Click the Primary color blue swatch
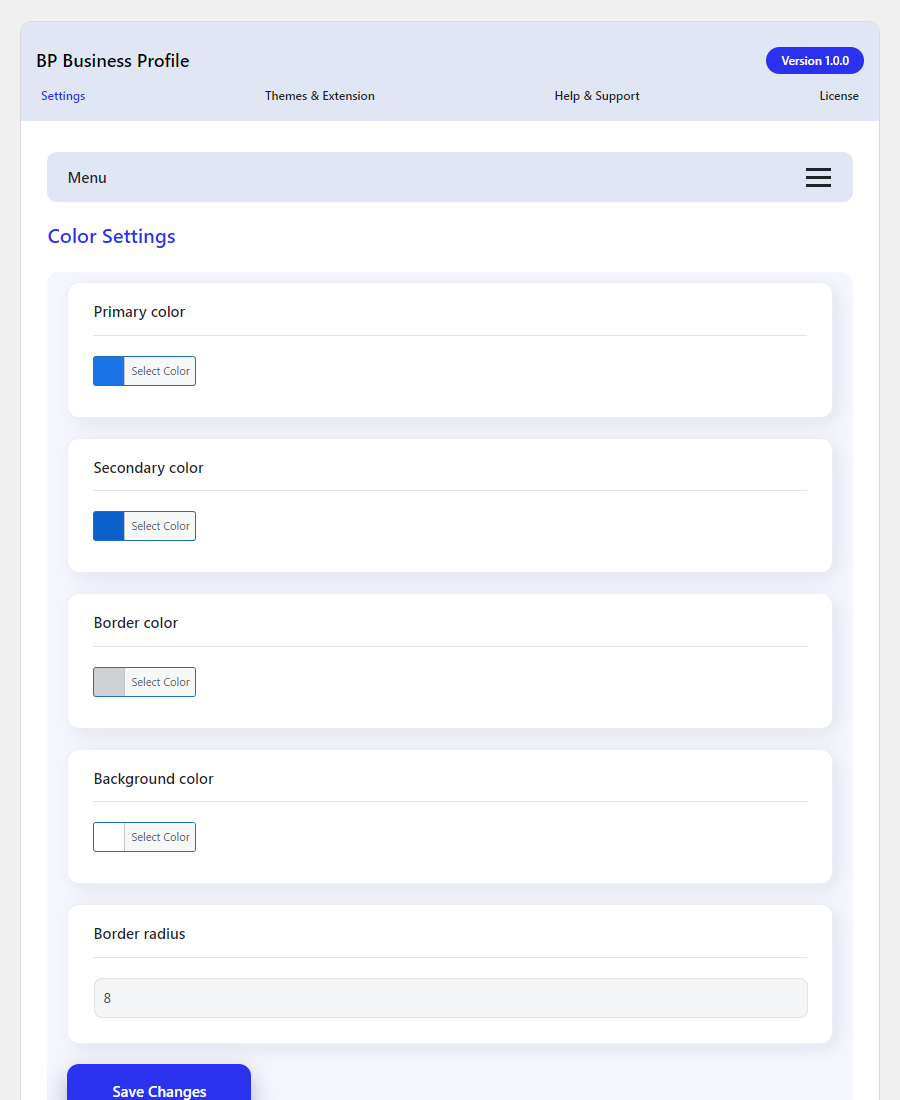 click(107, 371)
